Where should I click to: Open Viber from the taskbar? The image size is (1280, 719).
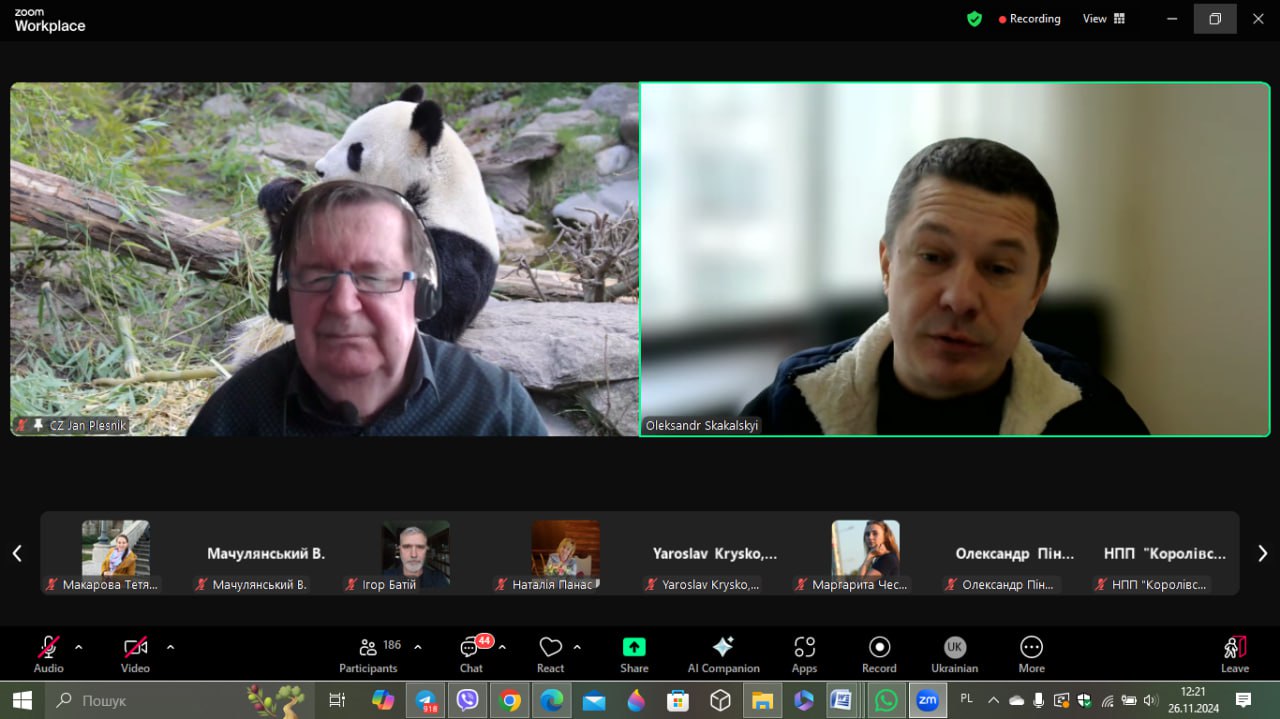click(x=467, y=701)
